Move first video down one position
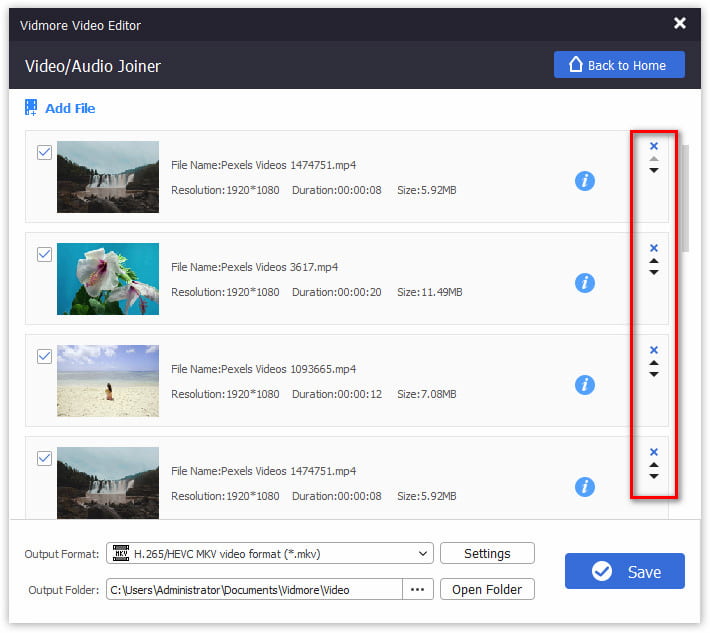 [654, 170]
